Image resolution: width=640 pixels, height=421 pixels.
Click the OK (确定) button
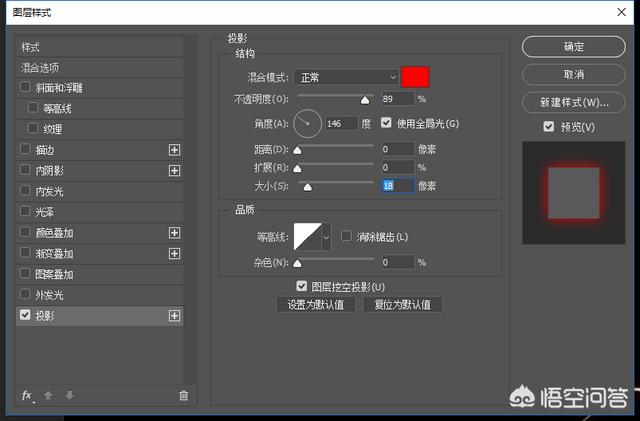(573, 47)
